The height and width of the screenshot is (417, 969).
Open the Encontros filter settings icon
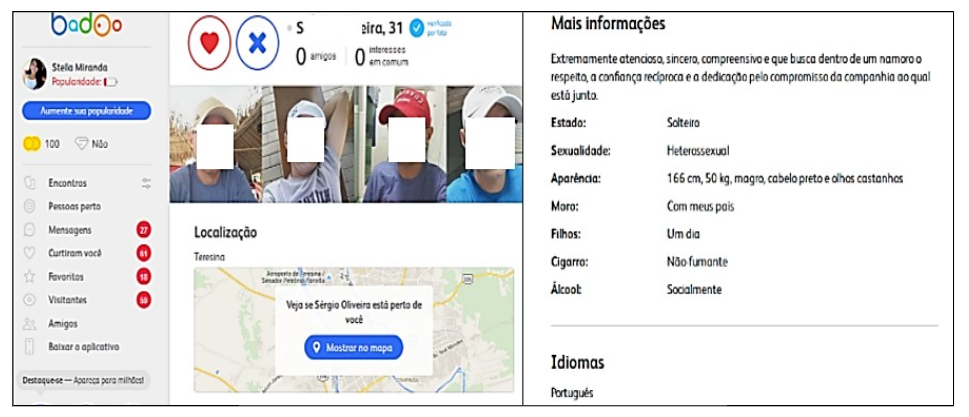point(146,183)
